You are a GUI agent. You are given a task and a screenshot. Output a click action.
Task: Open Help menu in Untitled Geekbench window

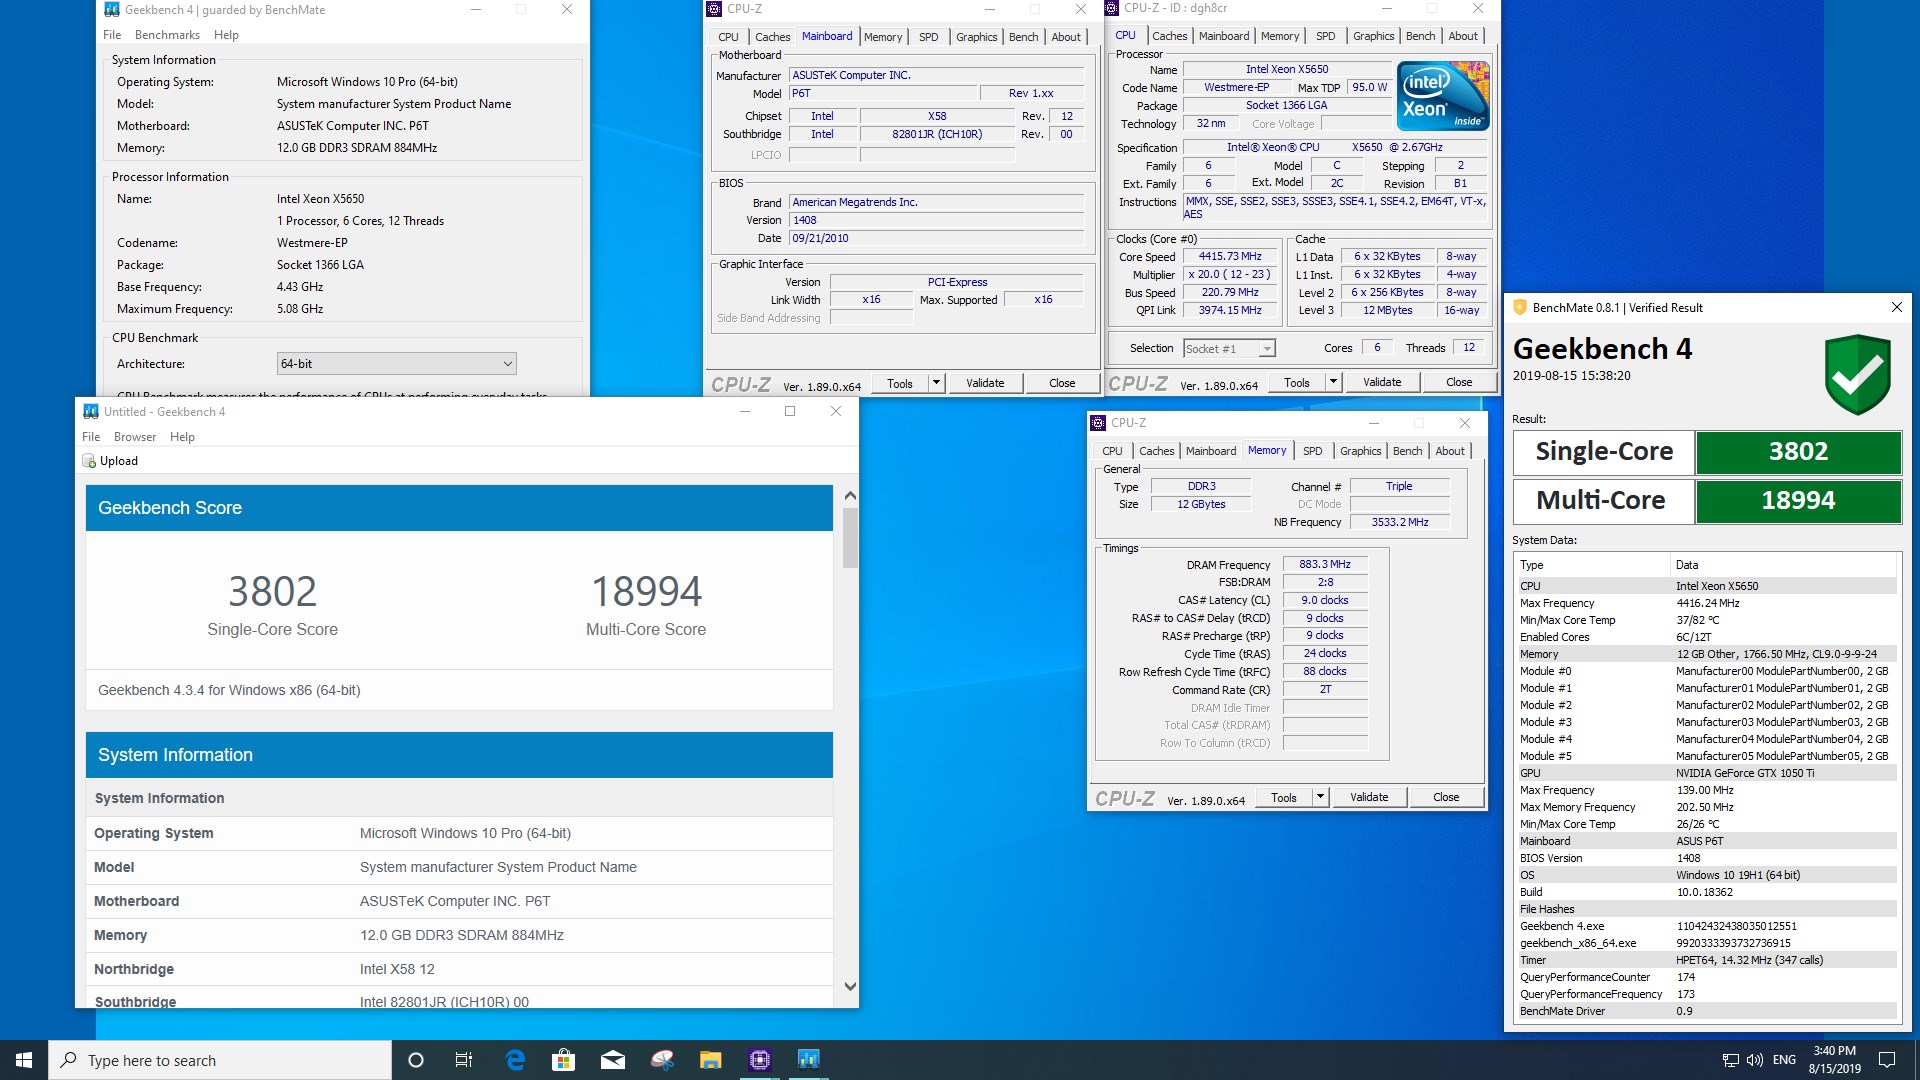pos(182,437)
